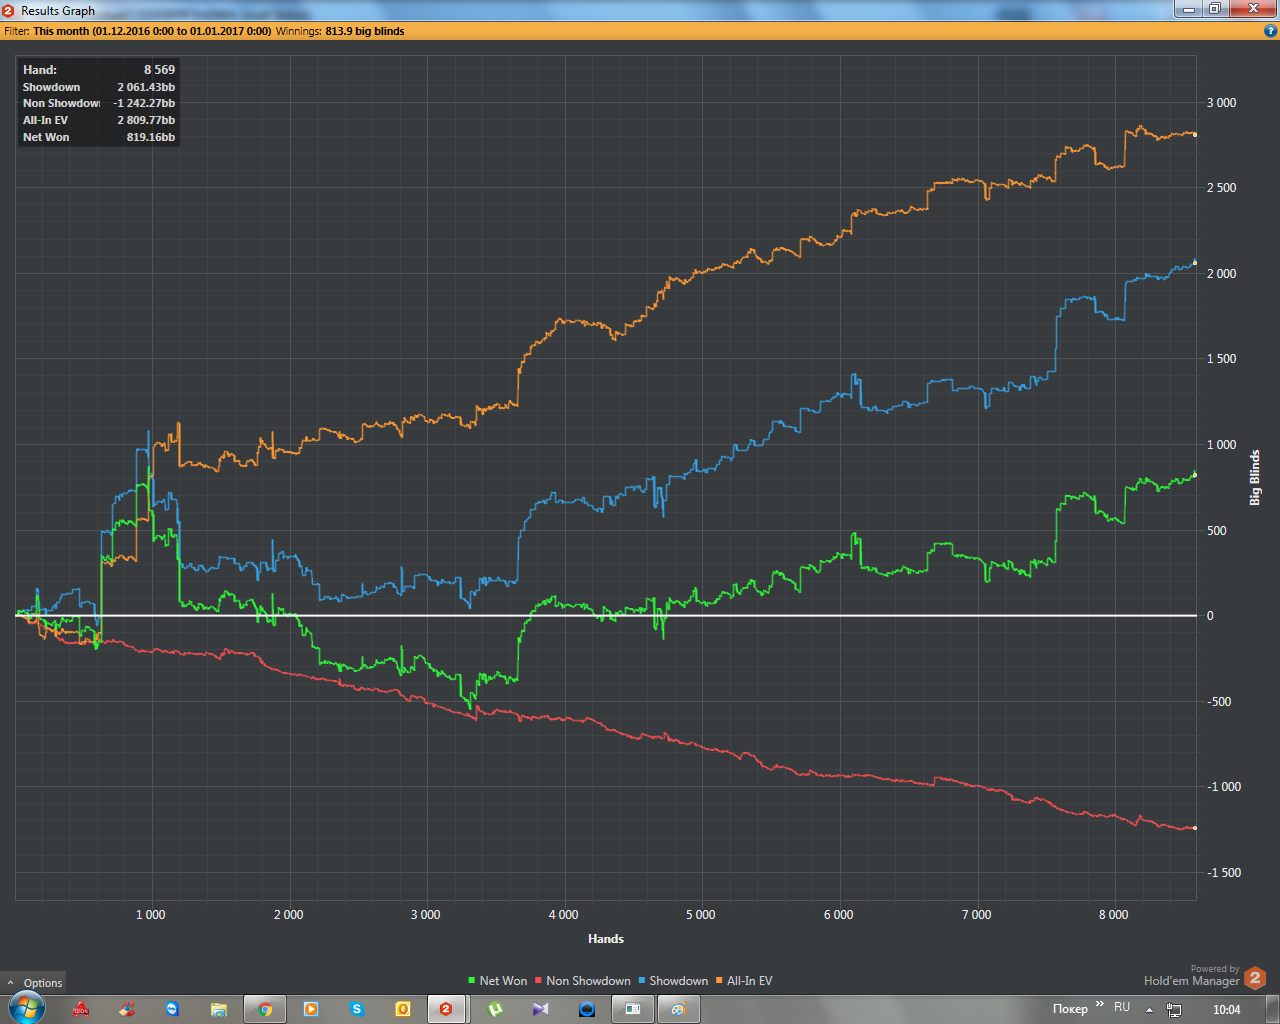Click the Hold'em Manager 2 logo
The height and width of the screenshot is (1024, 1280).
click(x=1256, y=978)
